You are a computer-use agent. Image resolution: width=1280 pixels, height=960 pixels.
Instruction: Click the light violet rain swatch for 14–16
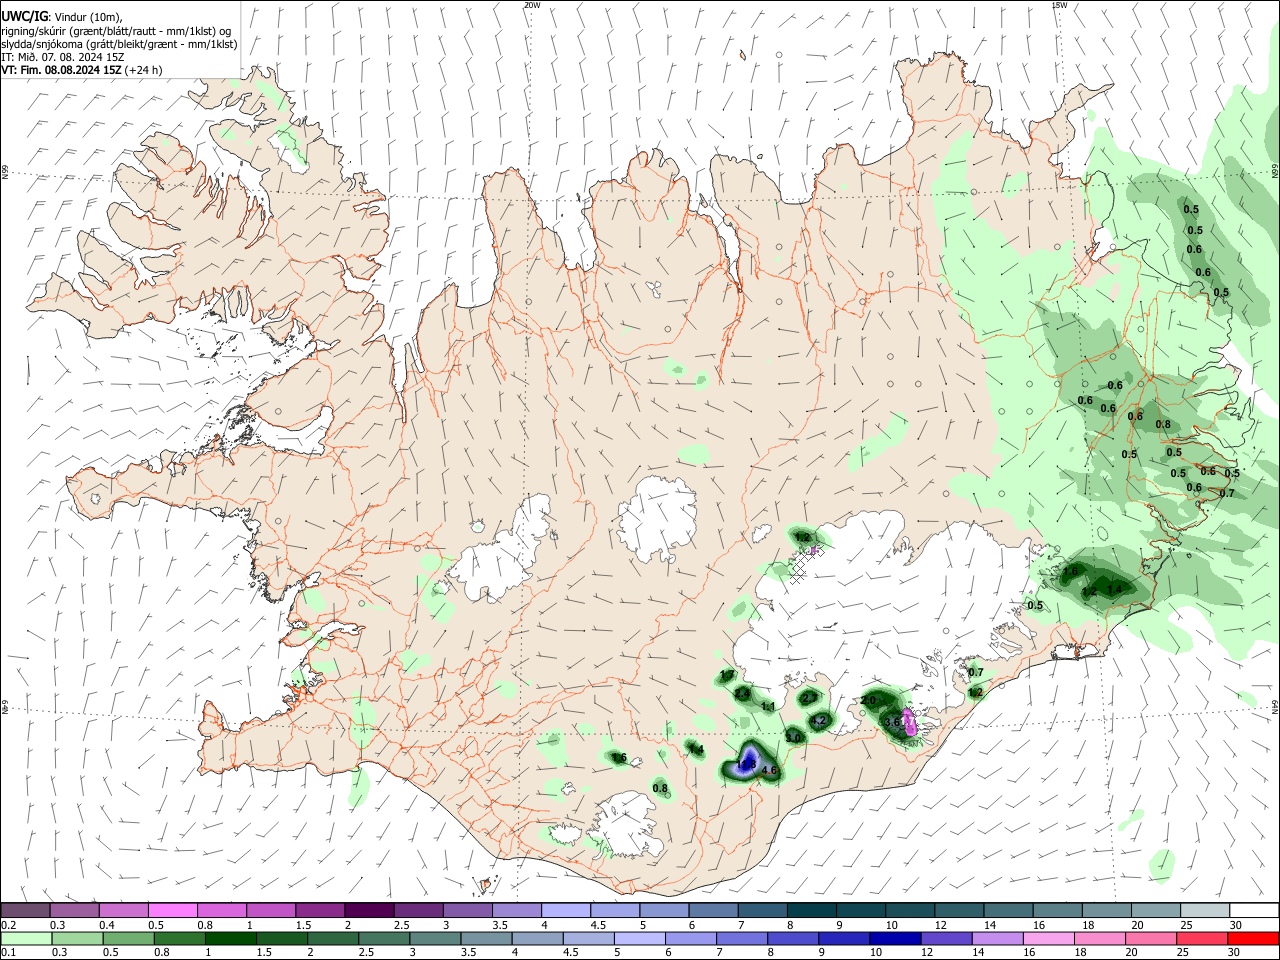(998, 938)
